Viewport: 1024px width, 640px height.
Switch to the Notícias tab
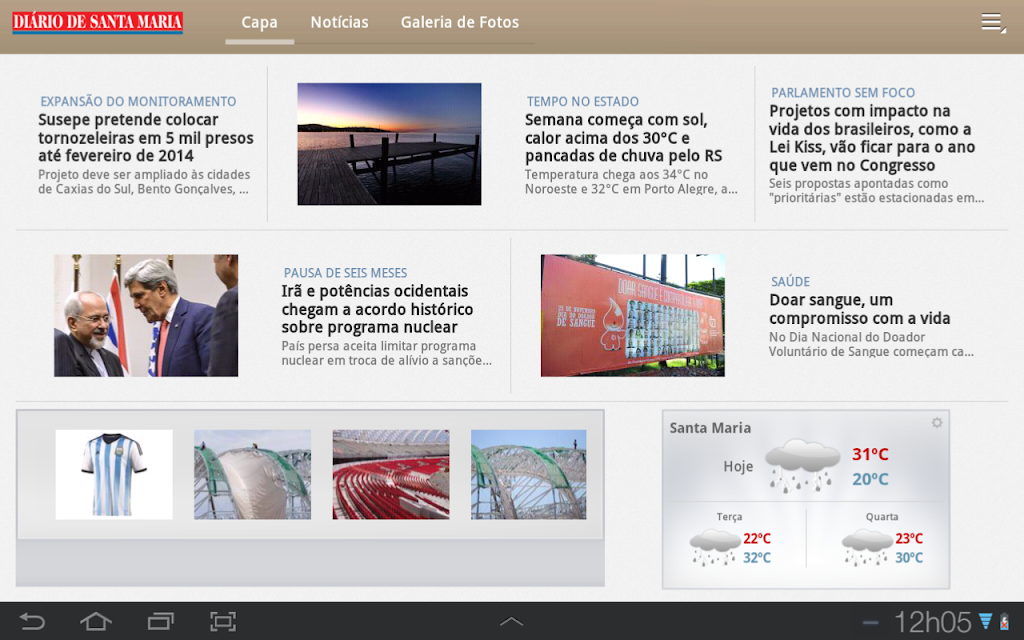point(339,22)
